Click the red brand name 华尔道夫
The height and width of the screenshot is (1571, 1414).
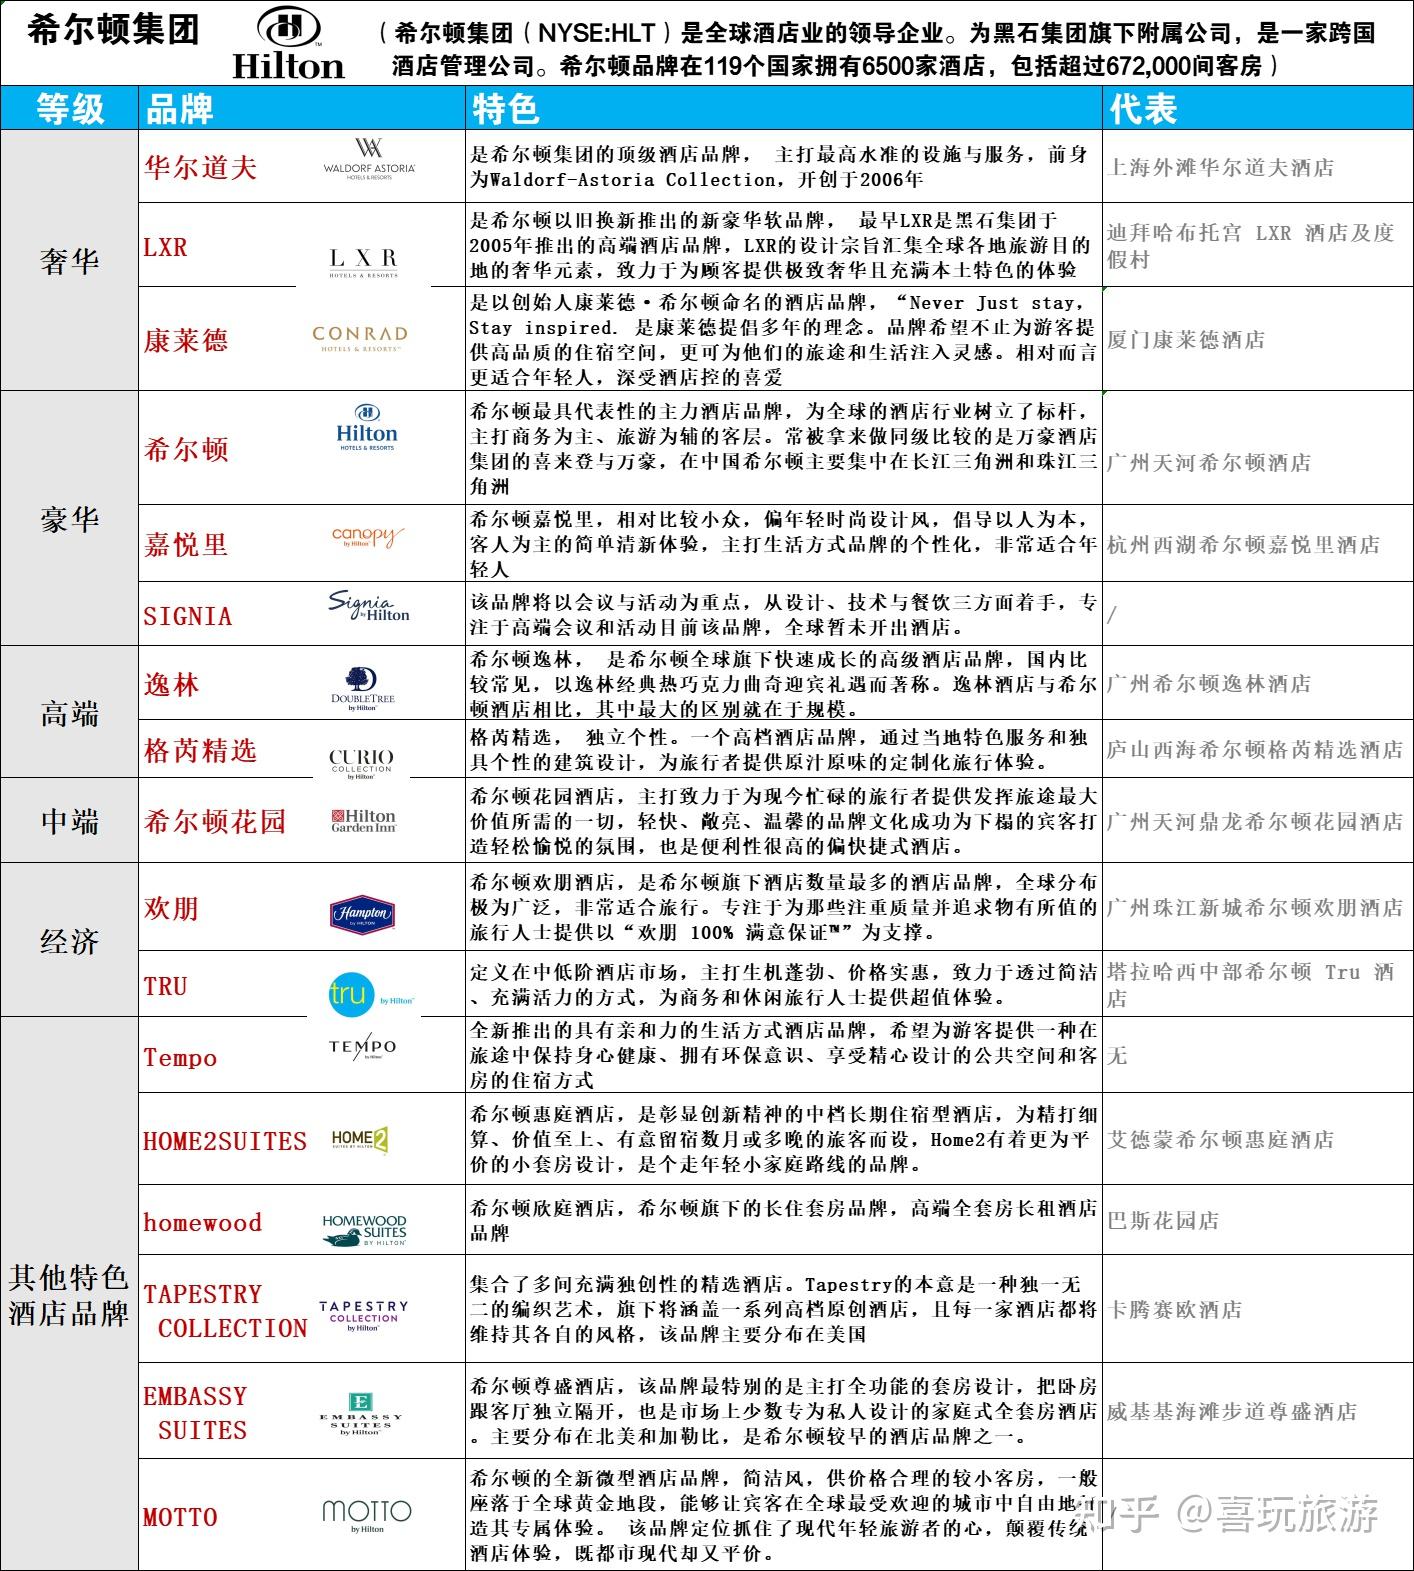(x=200, y=167)
